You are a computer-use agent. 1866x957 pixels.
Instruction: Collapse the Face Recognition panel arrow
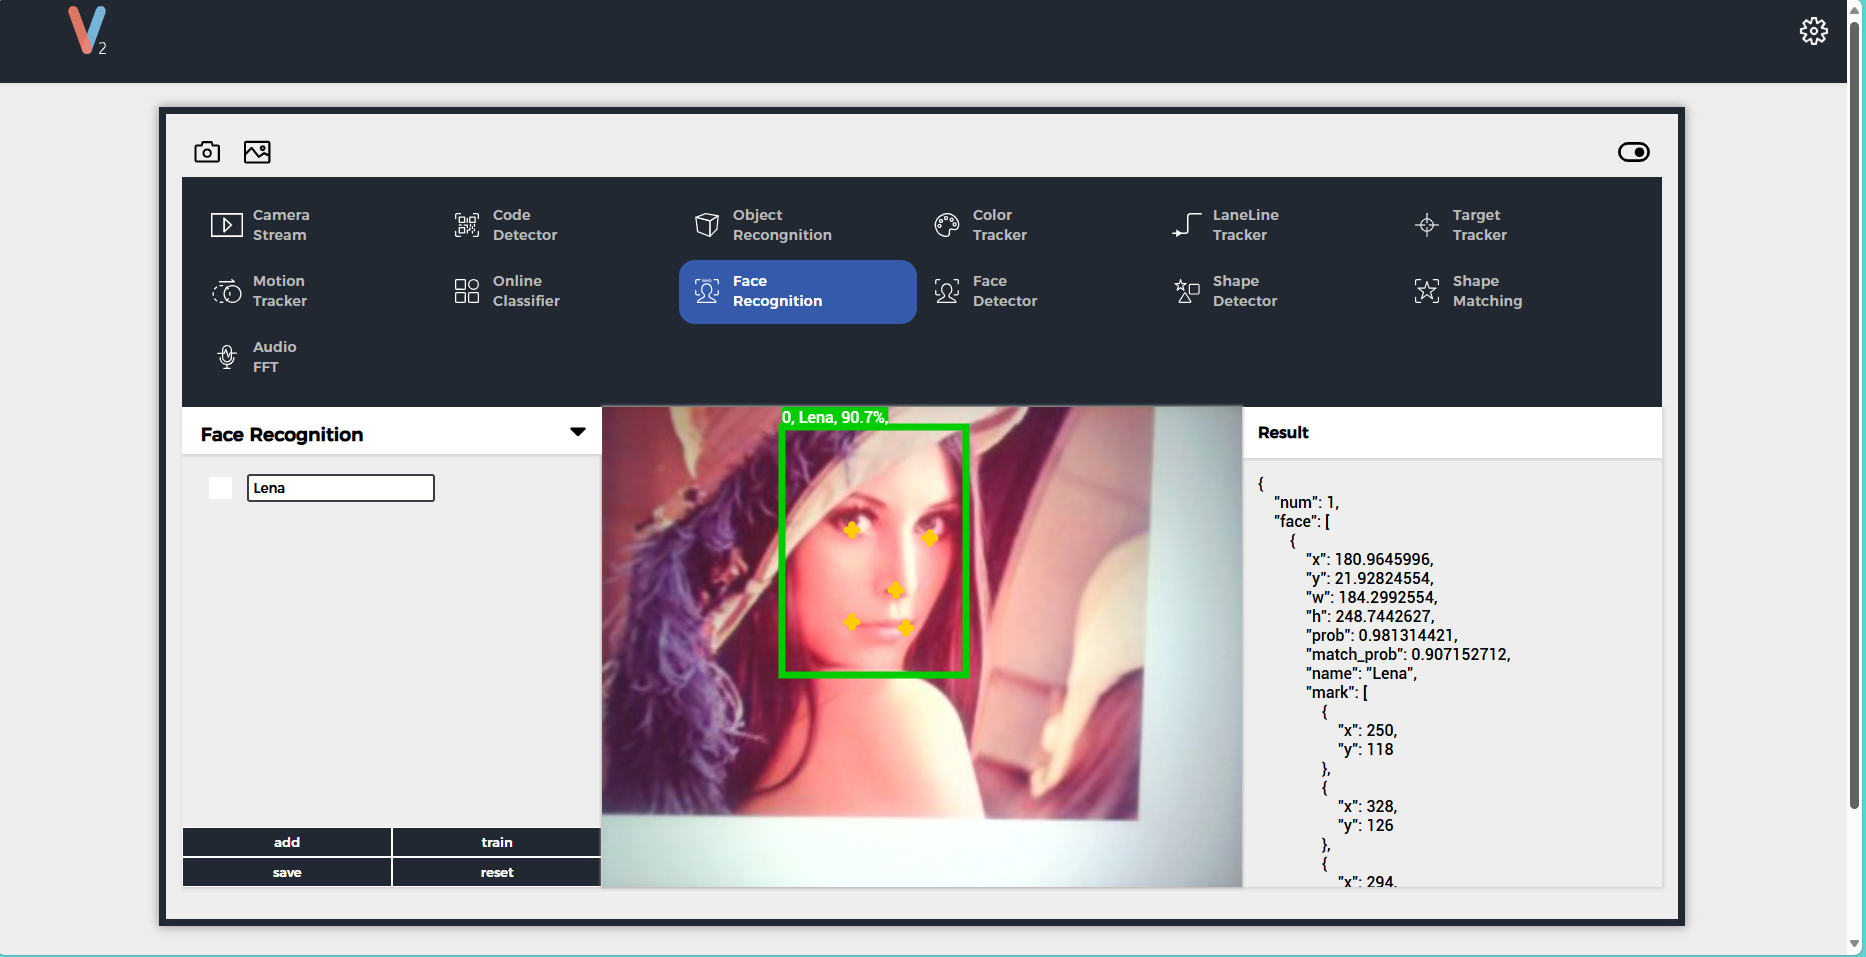[x=578, y=432]
